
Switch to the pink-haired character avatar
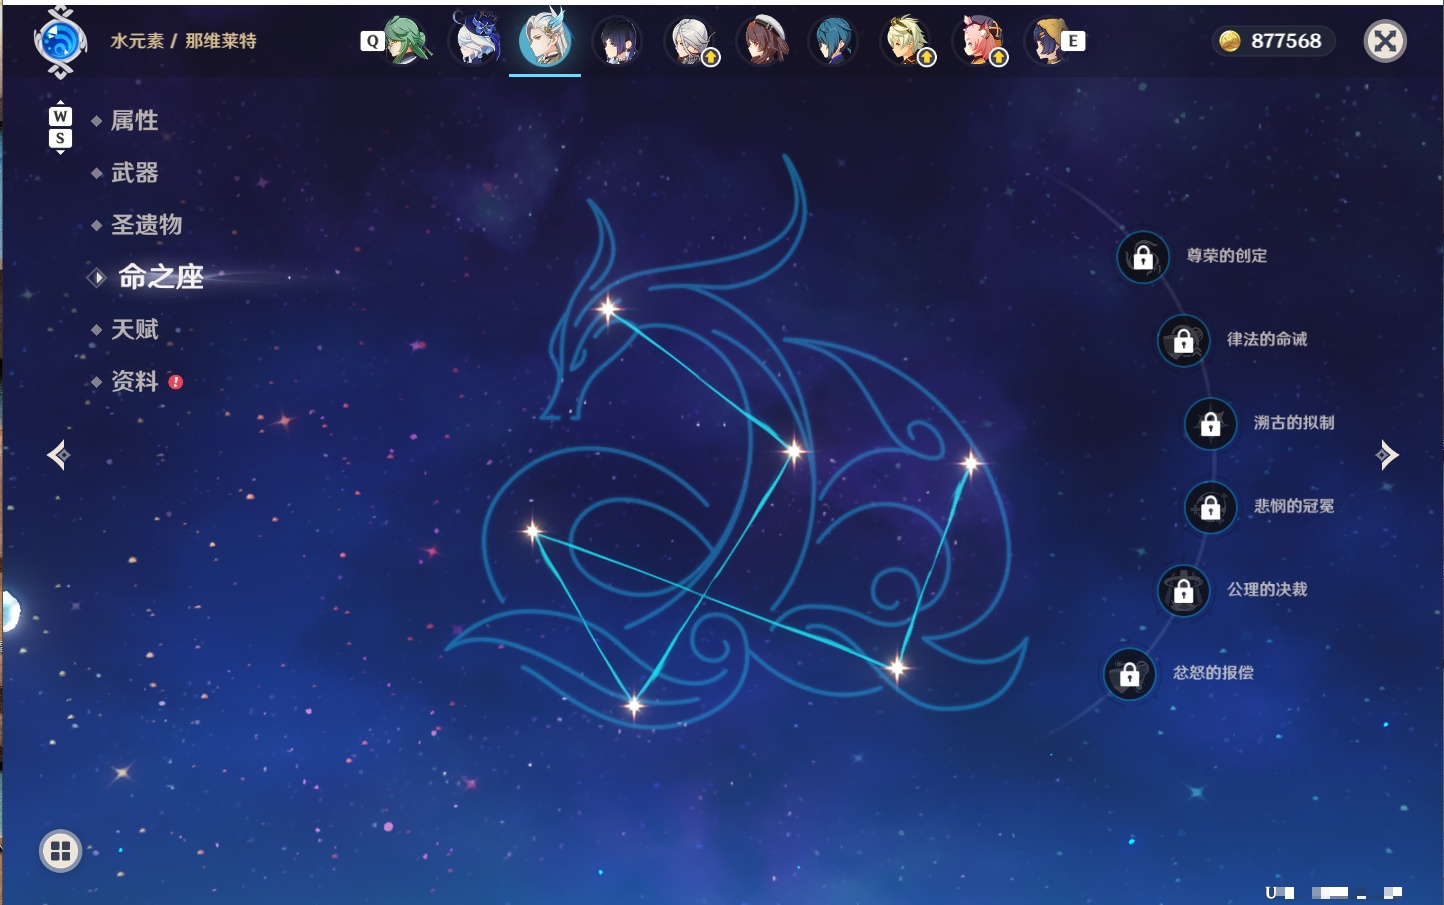(979, 41)
